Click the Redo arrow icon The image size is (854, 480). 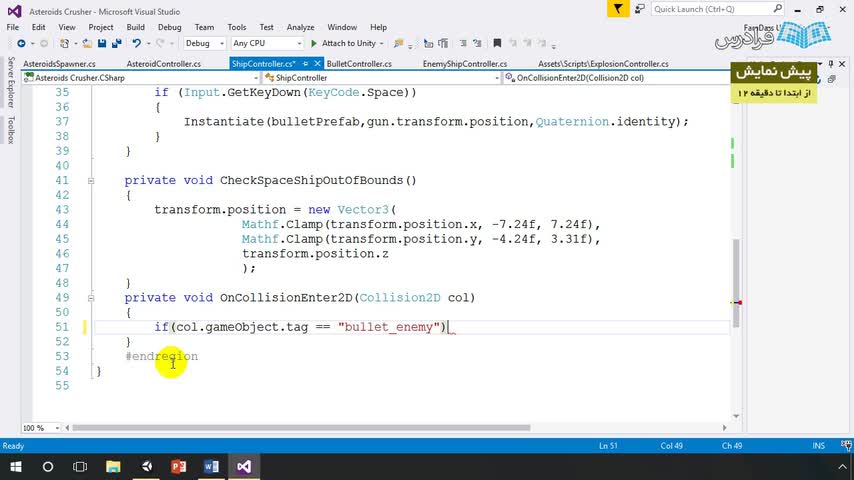coord(160,43)
